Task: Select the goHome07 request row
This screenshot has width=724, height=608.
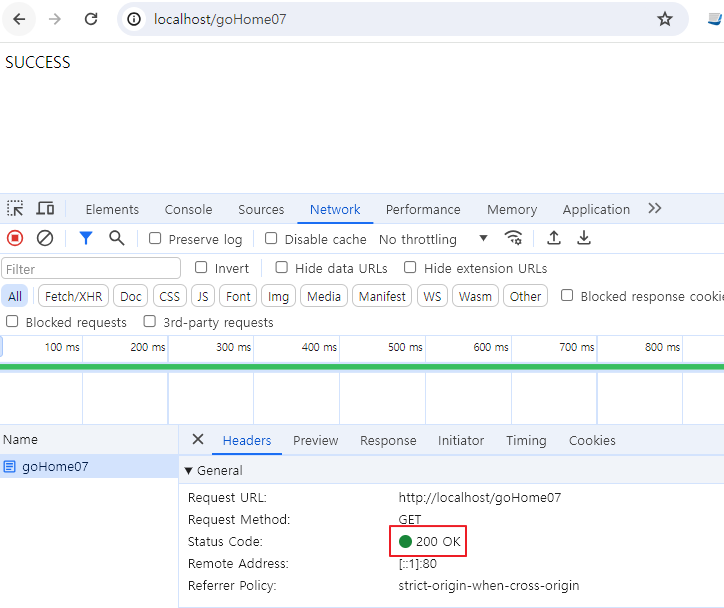Action: coord(89,466)
